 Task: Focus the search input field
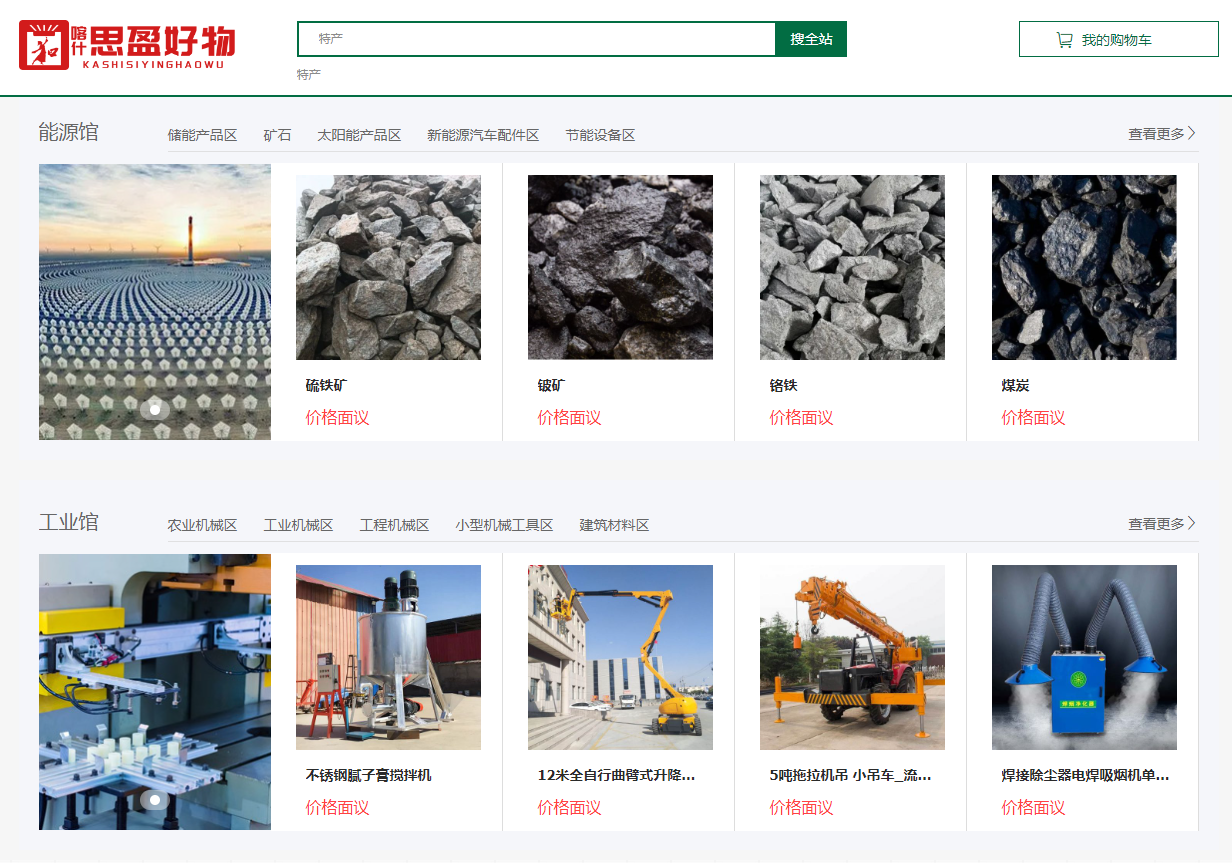537,39
